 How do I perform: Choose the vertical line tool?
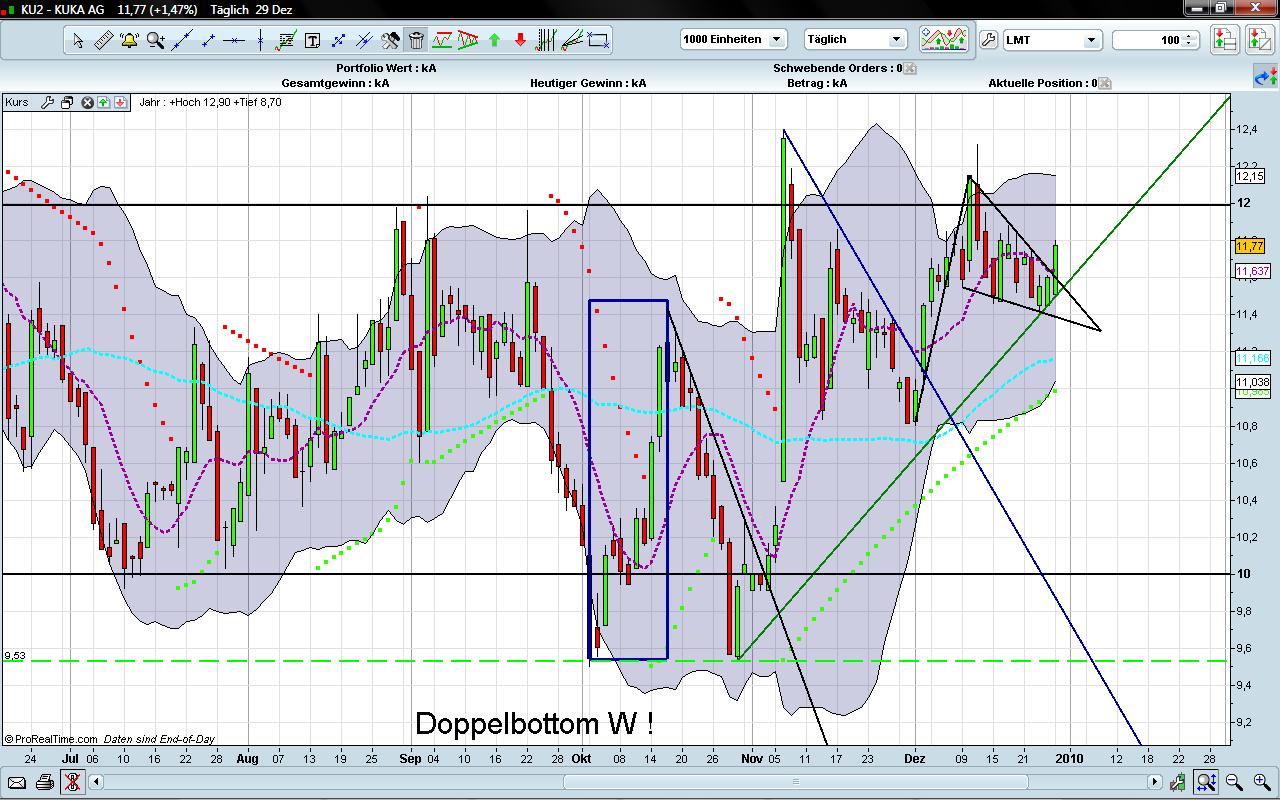(x=260, y=40)
